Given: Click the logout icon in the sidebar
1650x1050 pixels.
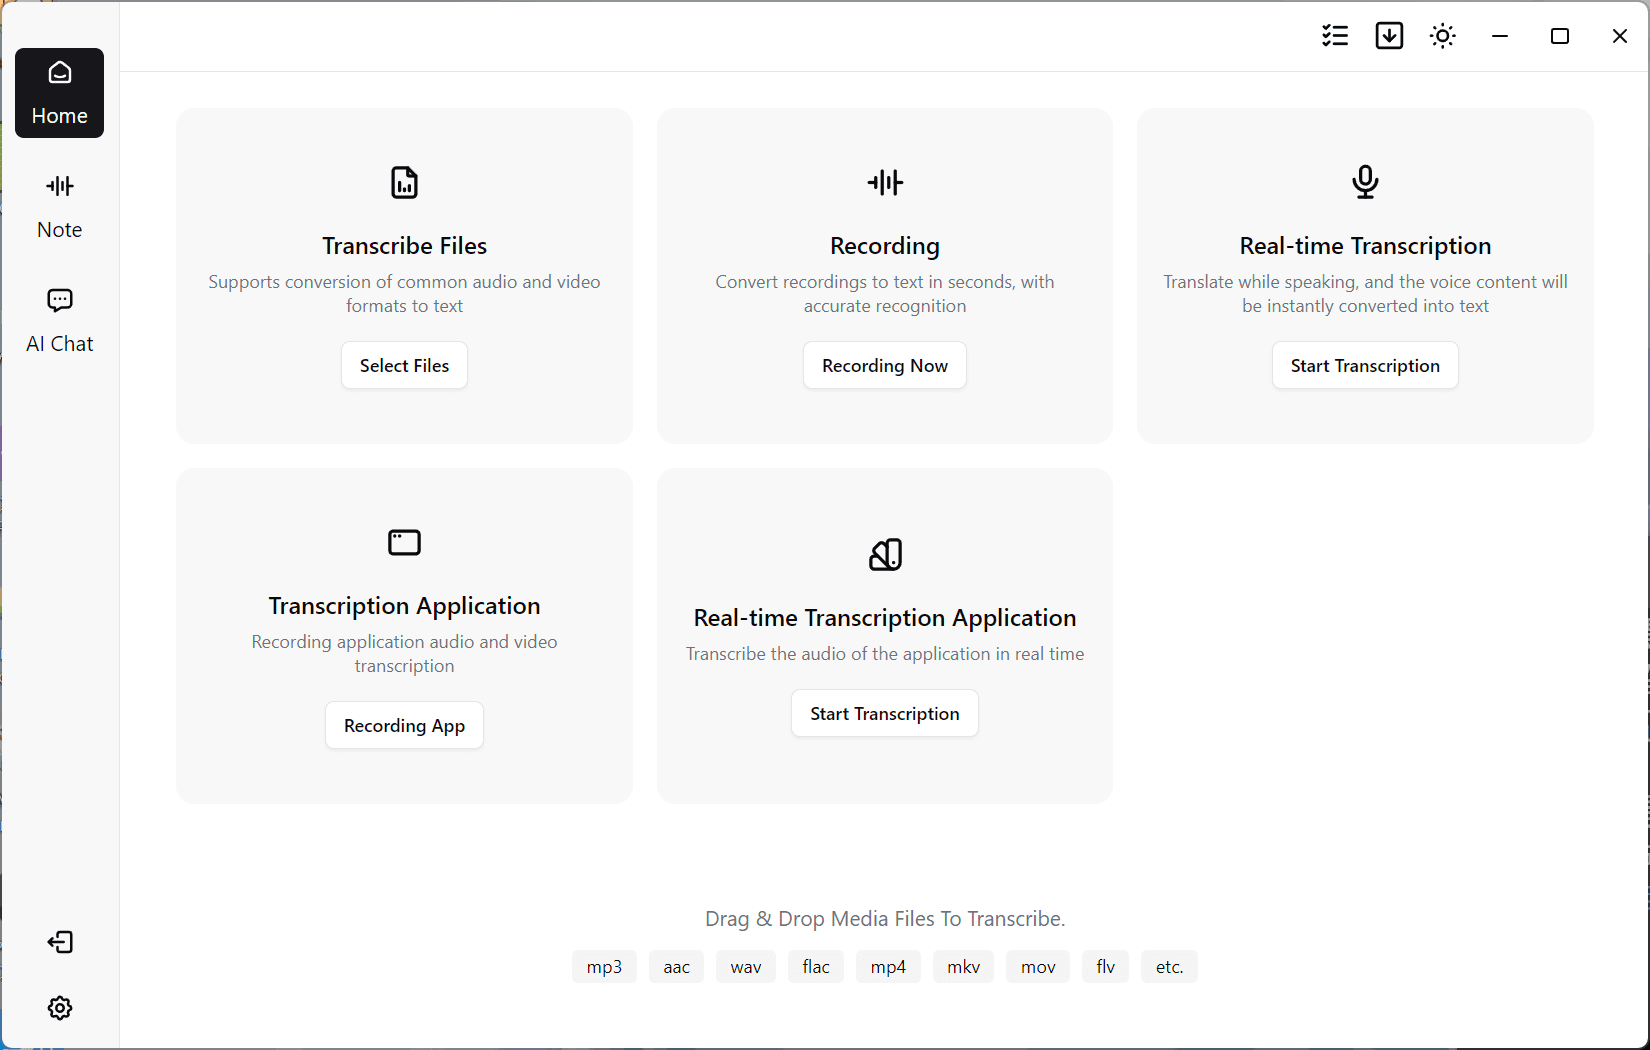Looking at the screenshot, I should pos(59,942).
